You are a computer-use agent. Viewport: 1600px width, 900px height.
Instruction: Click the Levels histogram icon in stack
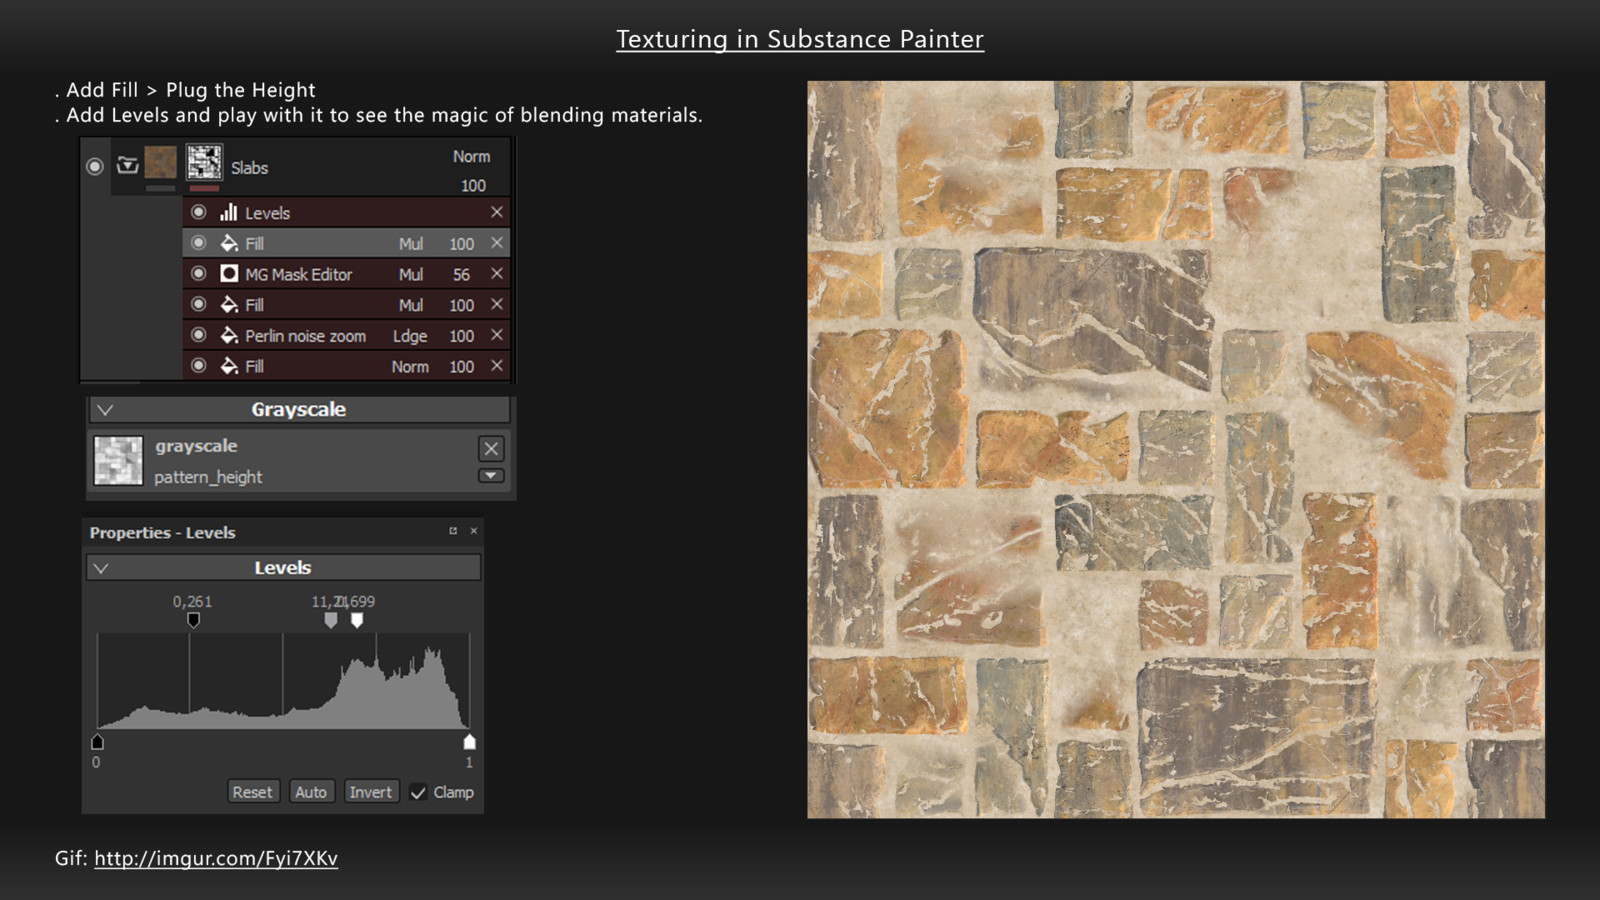[229, 212]
